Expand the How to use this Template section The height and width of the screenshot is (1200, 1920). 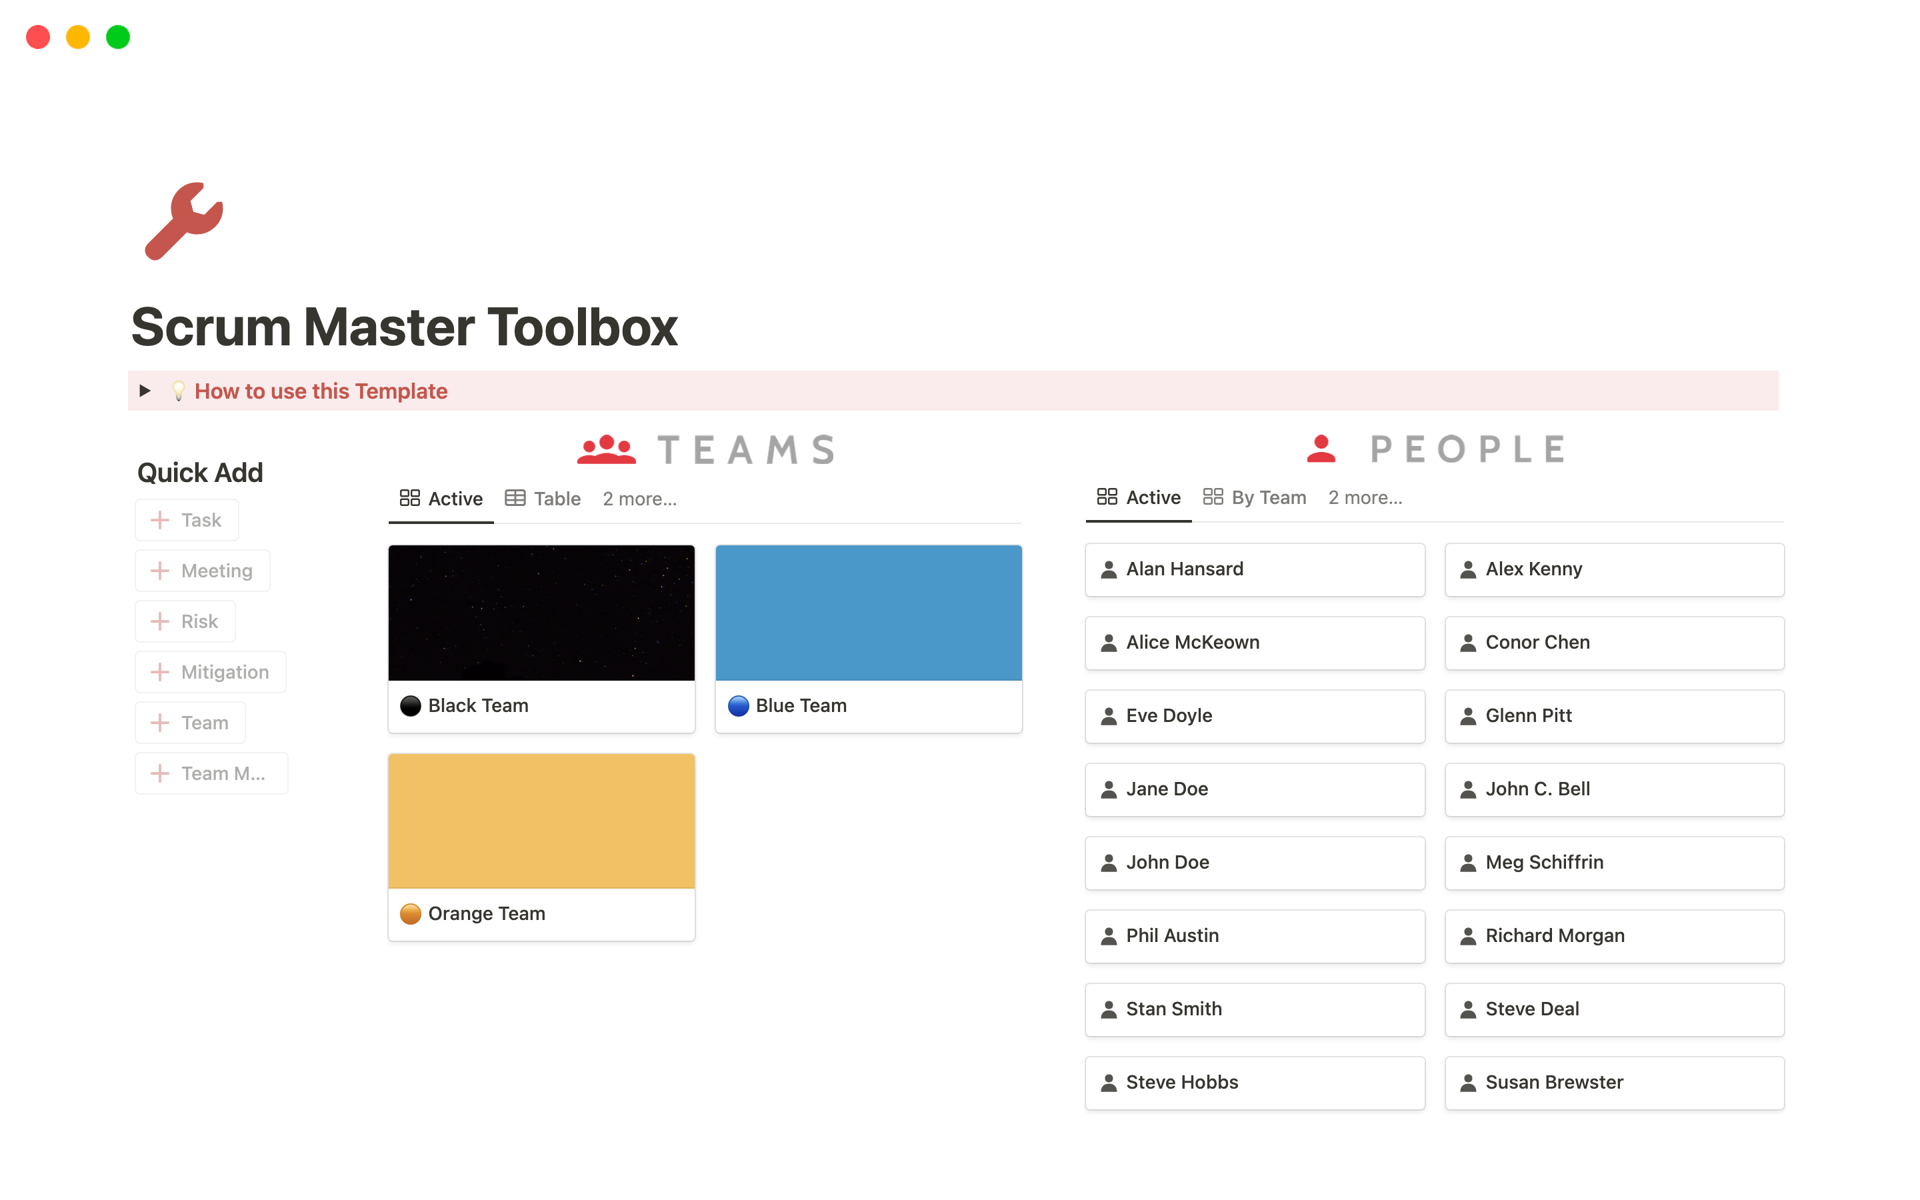click(x=144, y=391)
